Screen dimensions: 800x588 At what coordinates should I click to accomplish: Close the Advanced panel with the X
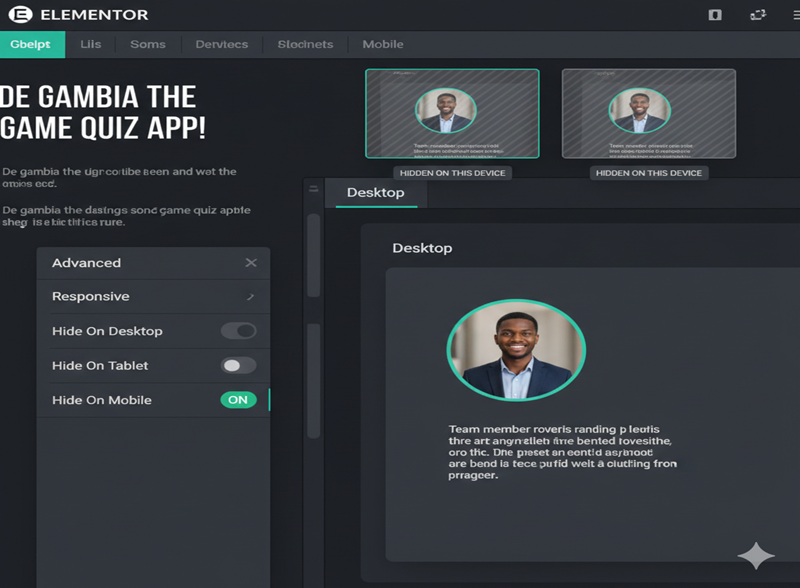pos(251,263)
